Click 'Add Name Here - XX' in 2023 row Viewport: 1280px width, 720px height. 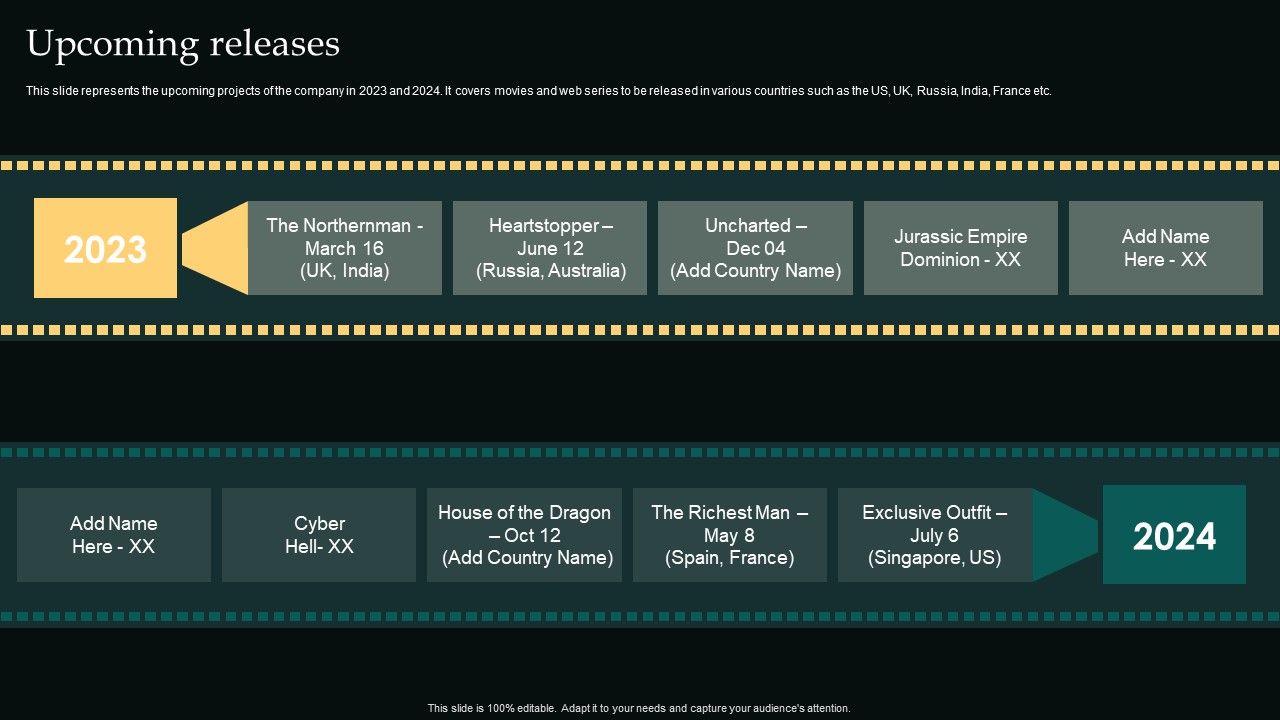(x=1166, y=248)
